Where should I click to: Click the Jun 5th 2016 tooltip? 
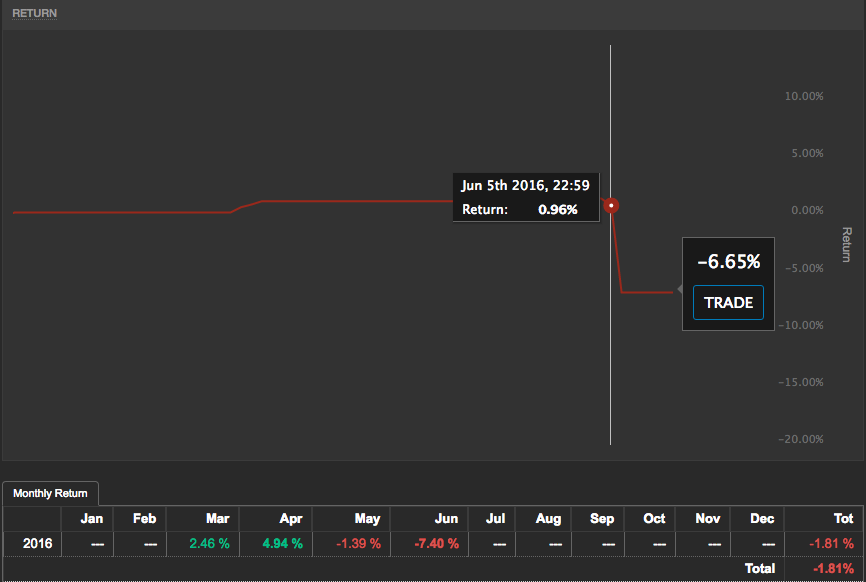(525, 197)
